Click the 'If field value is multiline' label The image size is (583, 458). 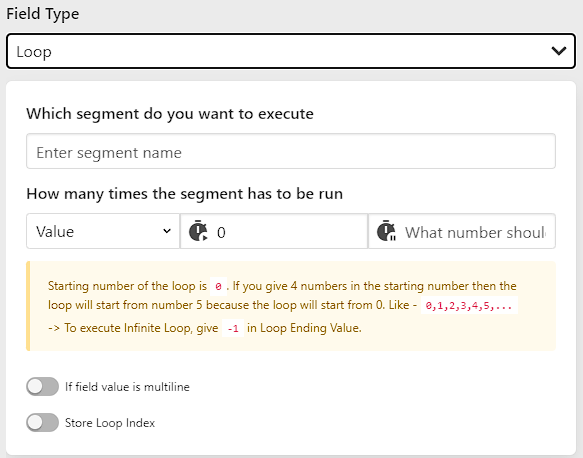pos(127,387)
